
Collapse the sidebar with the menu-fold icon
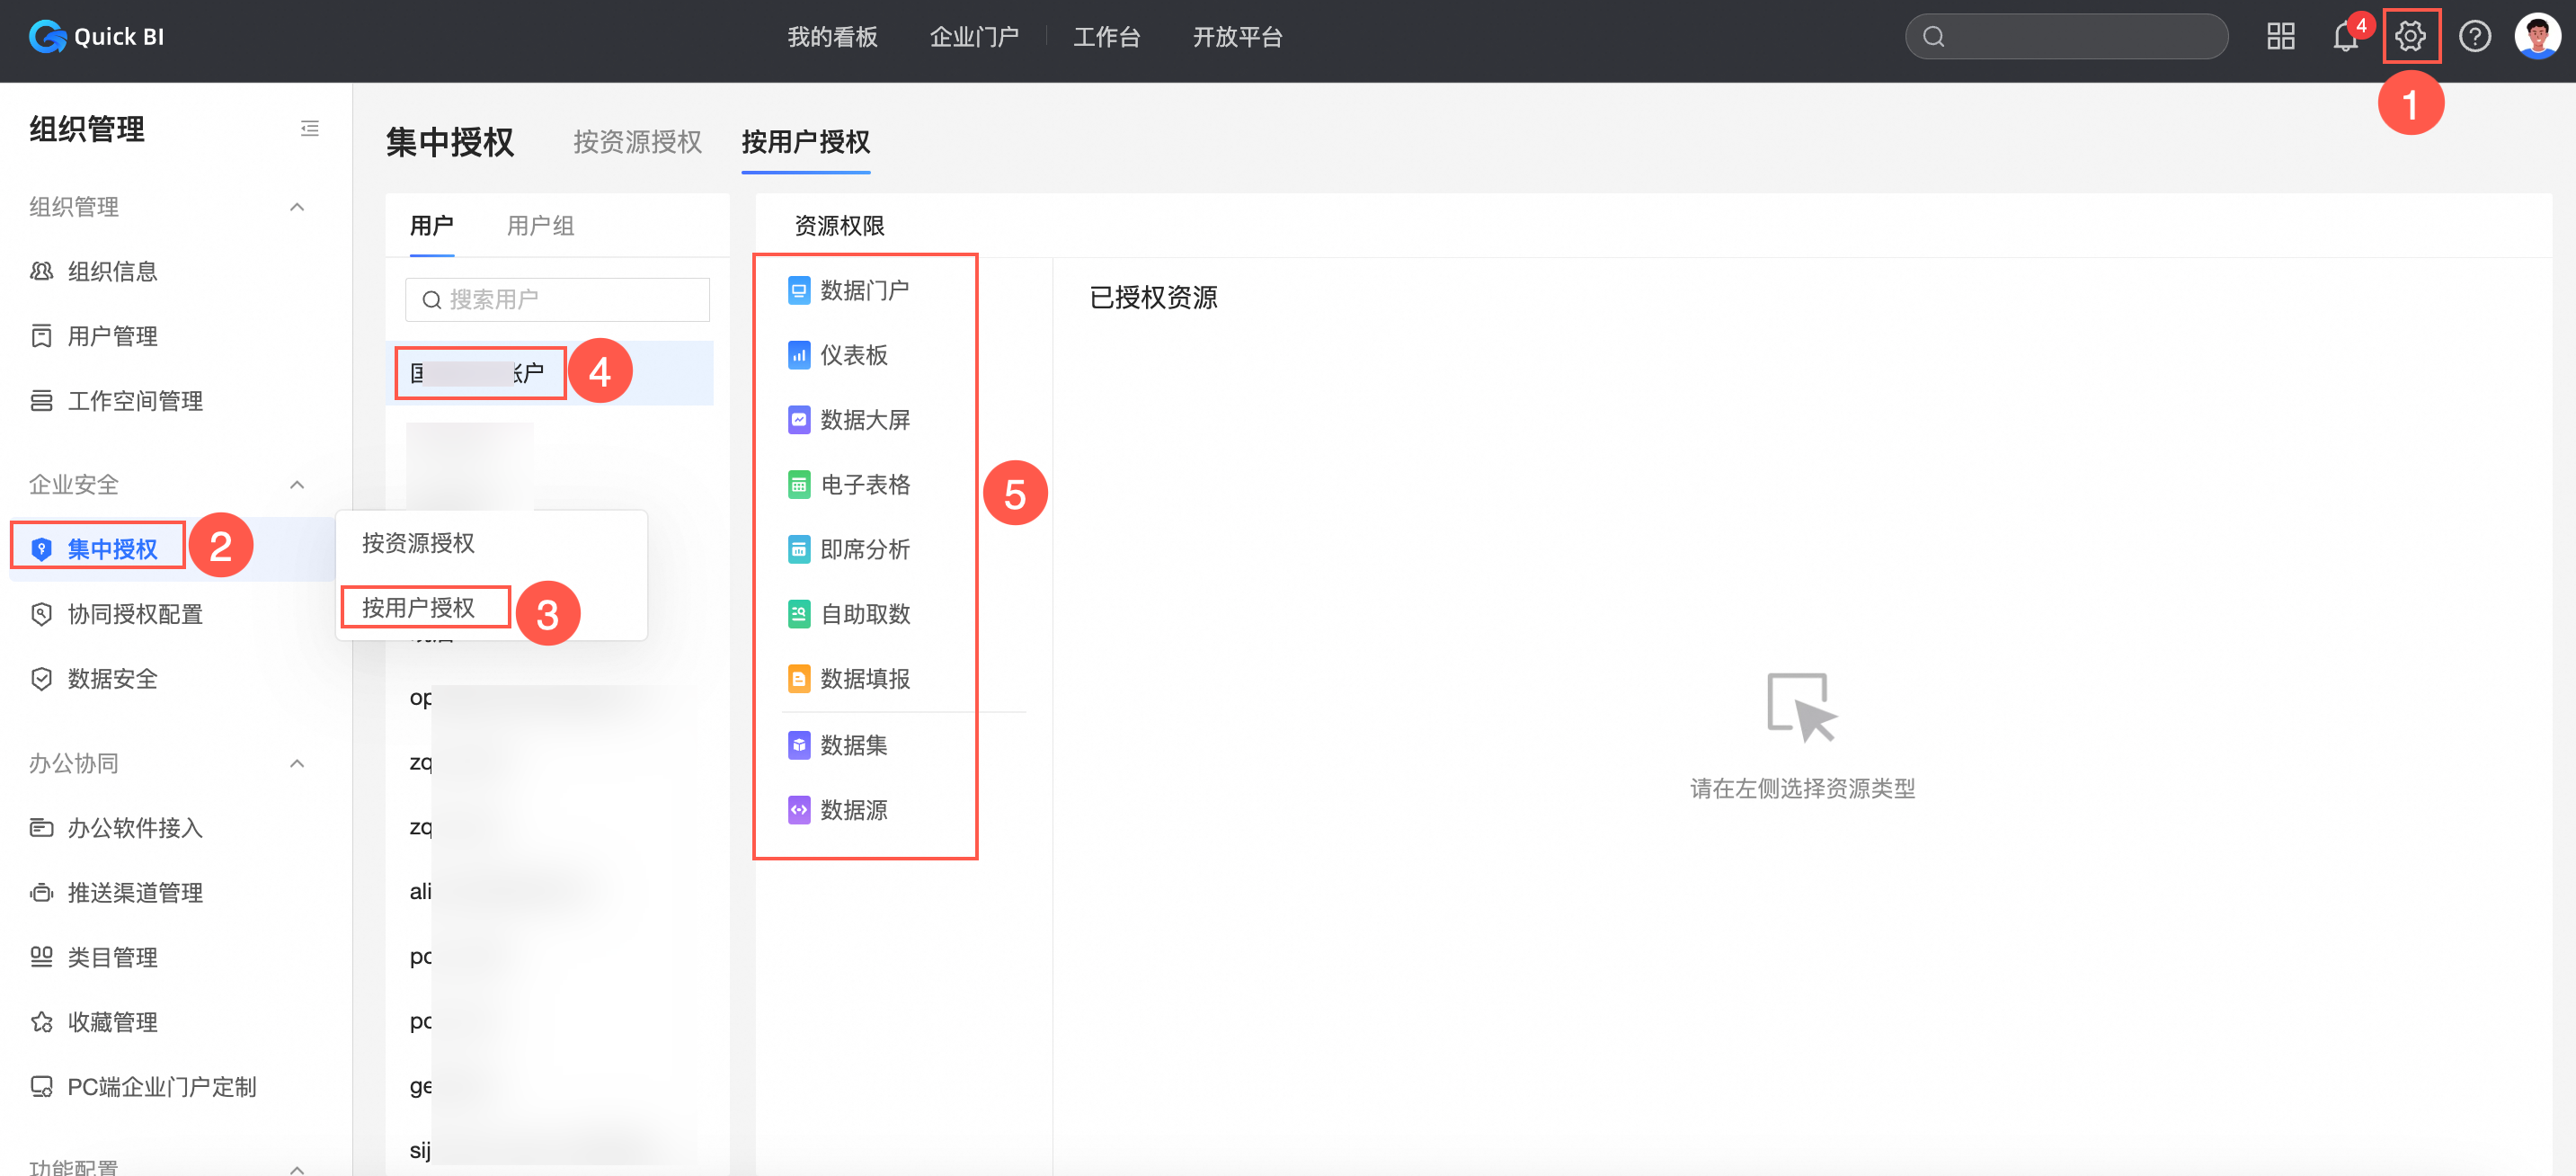[309, 129]
